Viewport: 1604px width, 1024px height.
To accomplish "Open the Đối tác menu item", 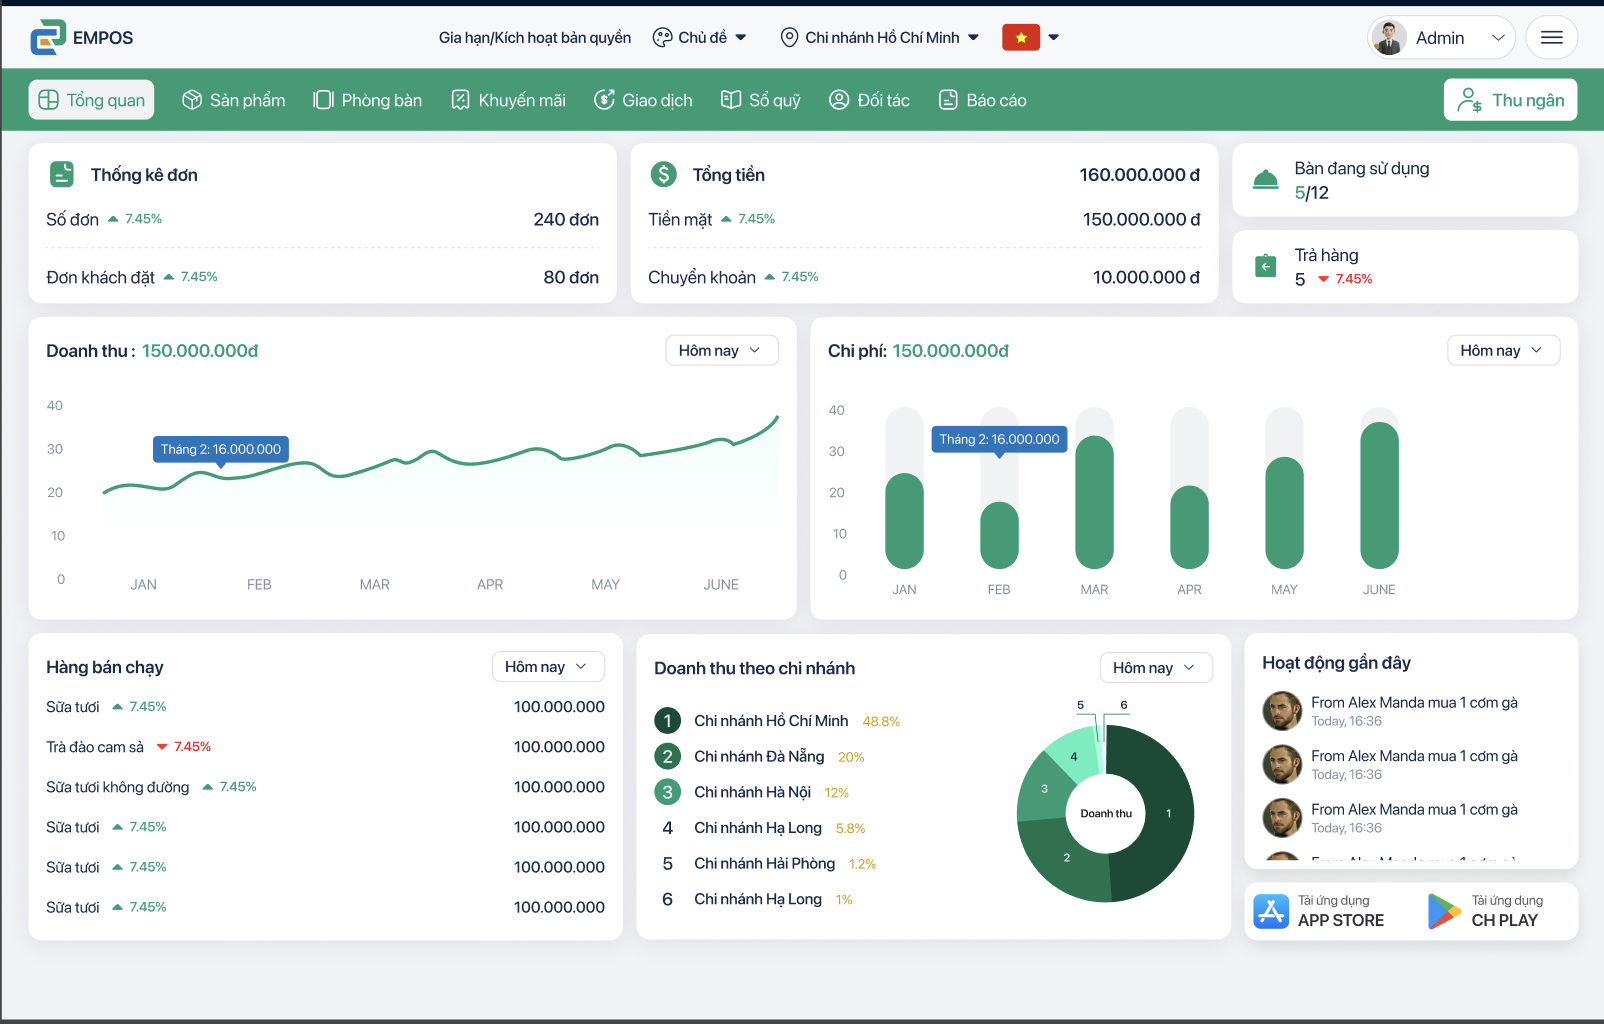I will click(869, 100).
